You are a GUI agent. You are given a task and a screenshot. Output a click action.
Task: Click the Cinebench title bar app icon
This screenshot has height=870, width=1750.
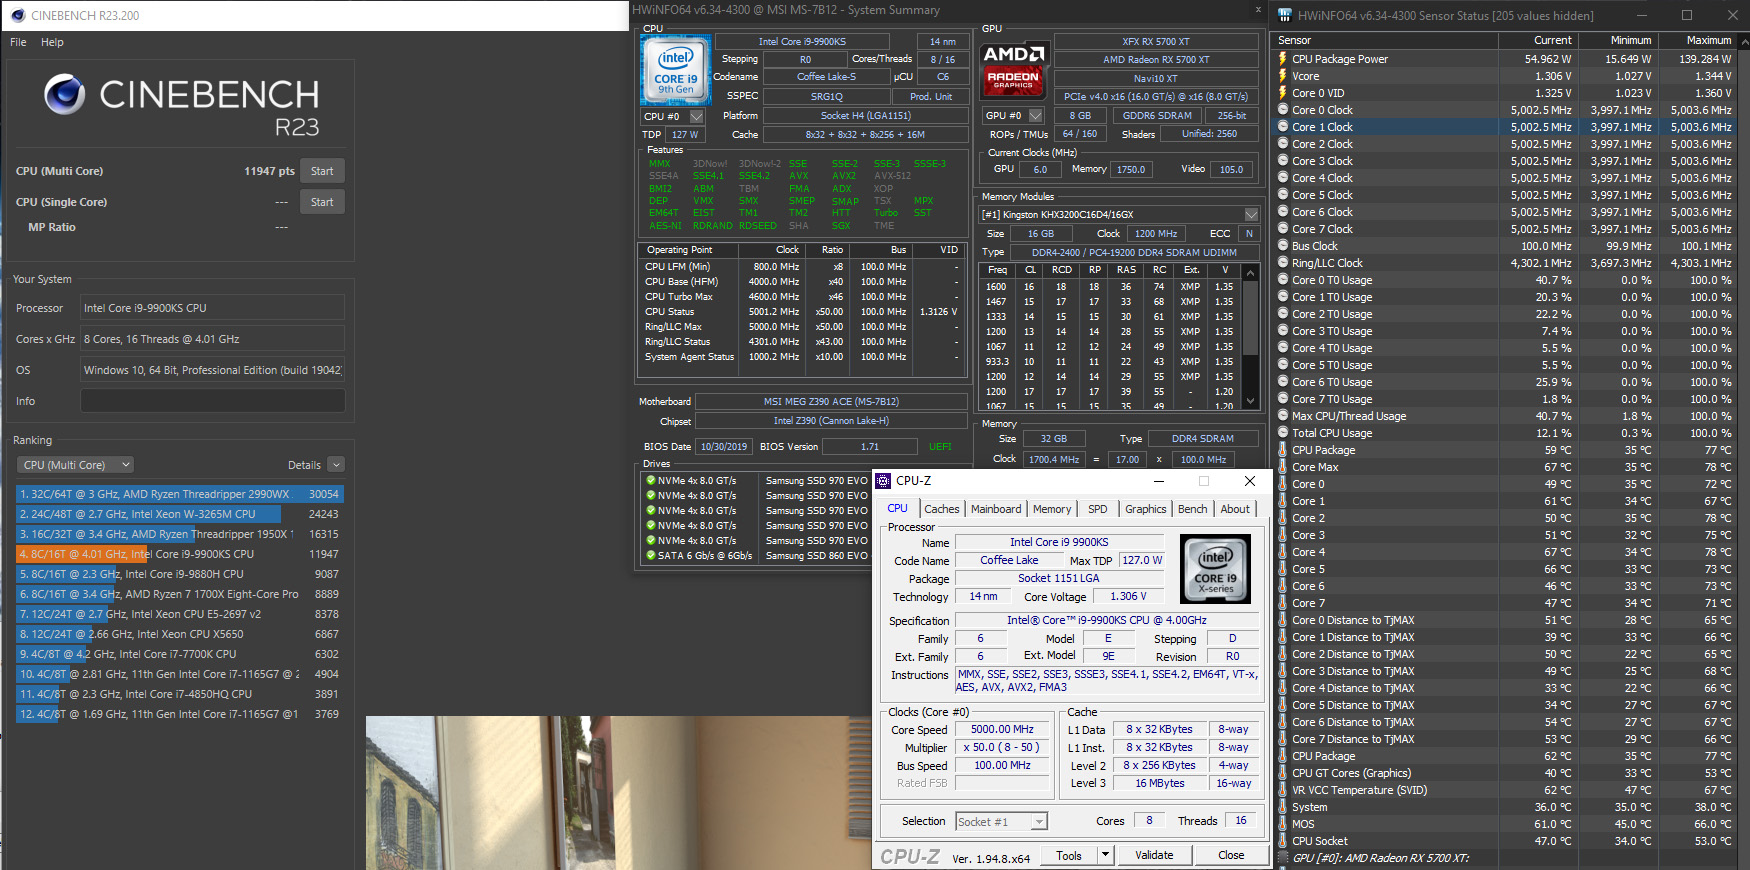point(17,15)
